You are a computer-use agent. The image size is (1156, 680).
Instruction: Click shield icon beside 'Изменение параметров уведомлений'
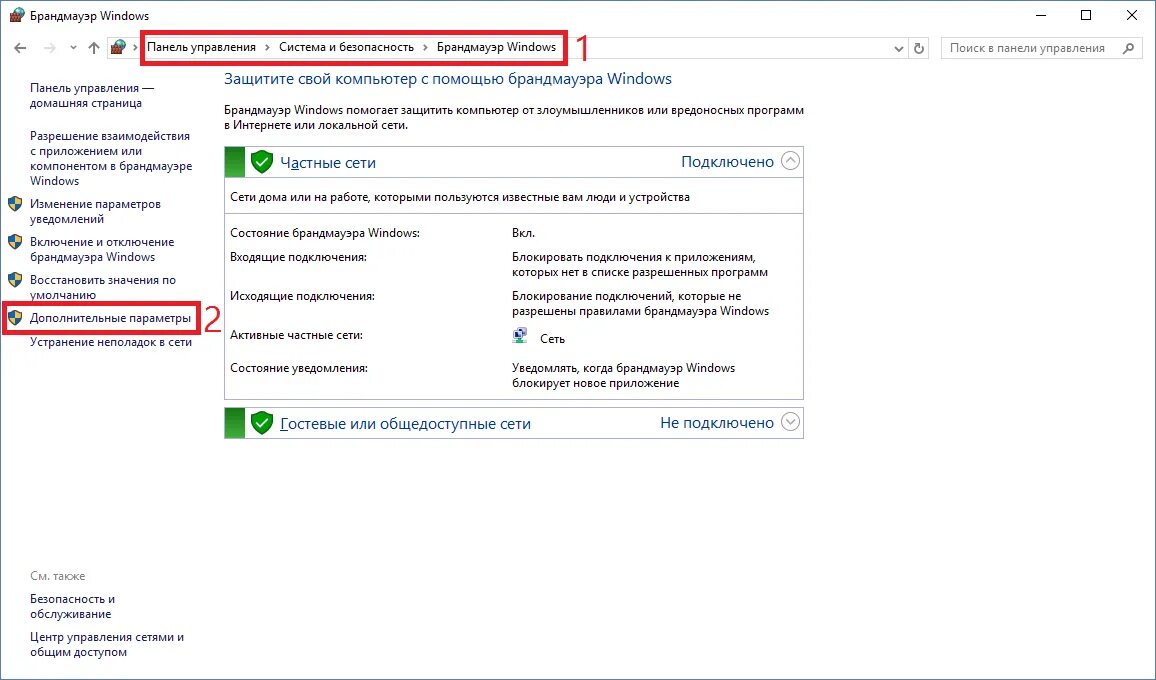pos(15,204)
